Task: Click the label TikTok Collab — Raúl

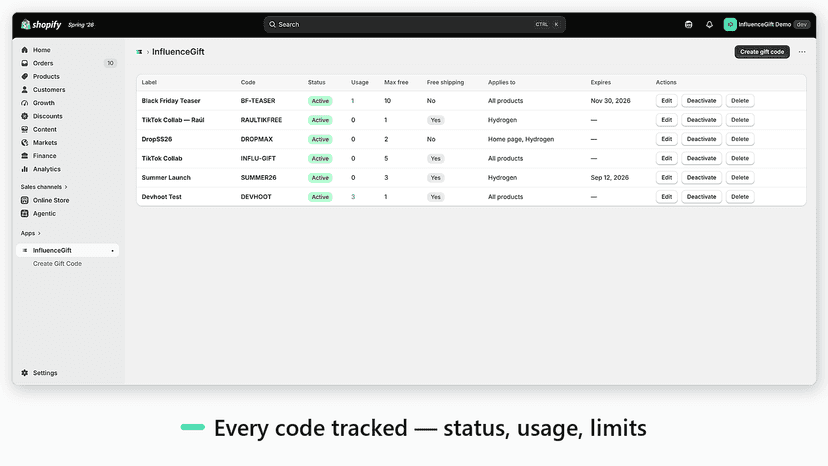Action: click(173, 120)
